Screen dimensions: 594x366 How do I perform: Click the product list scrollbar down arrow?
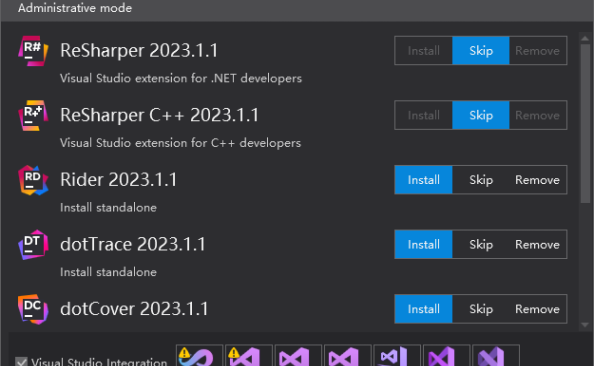[585, 325]
